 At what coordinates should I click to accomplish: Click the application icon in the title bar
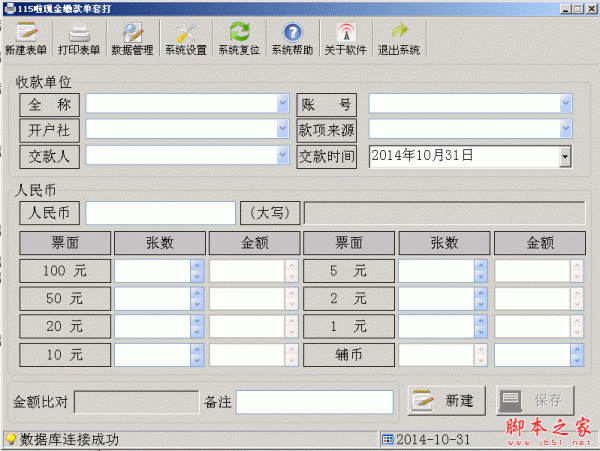tap(10, 8)
